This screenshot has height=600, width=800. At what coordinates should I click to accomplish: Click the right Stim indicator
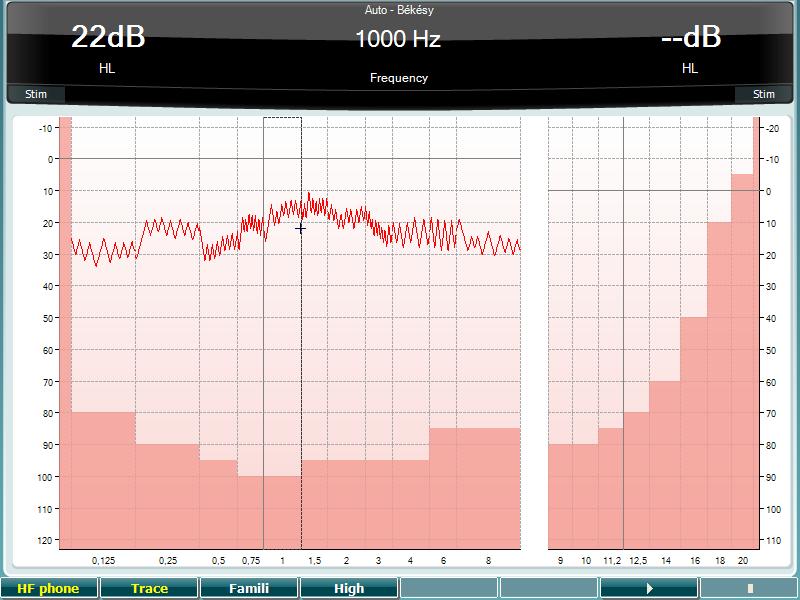coord(763,94)
